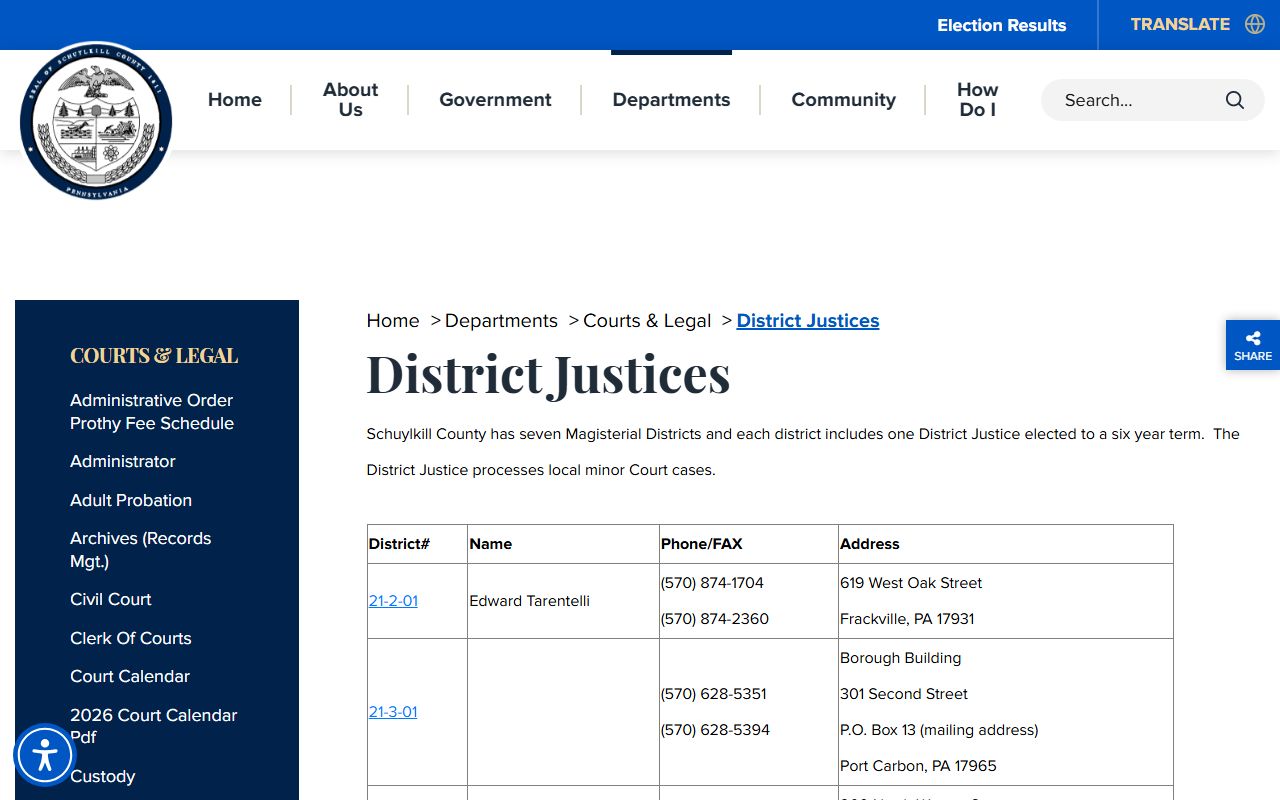This screenshot has height=800, width=1280.
Task: Click phone number (570) 874-1704
Action: 712,583
